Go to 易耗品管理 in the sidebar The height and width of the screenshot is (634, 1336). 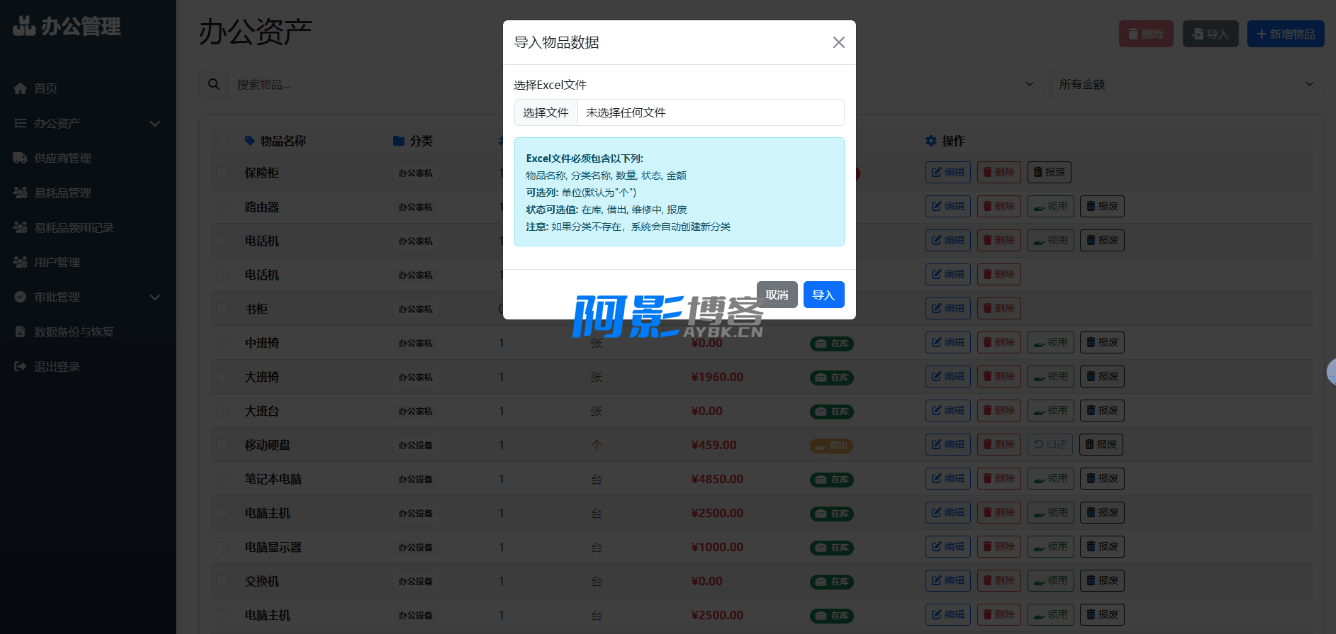[x=62, y=193]
